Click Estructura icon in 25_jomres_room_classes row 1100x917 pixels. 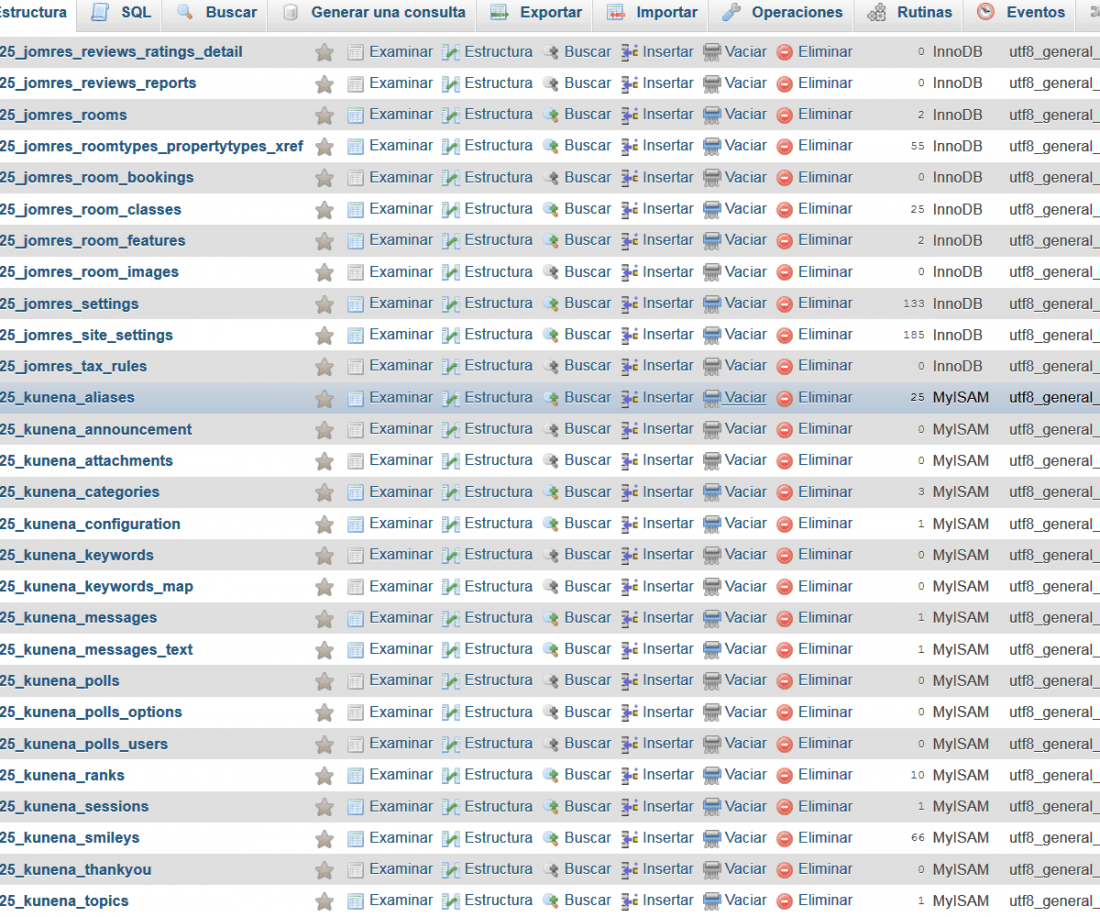[x=451, y=210]
